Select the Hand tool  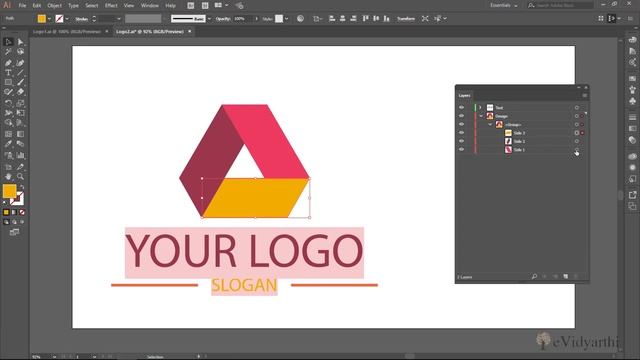[x=8, y=176]
